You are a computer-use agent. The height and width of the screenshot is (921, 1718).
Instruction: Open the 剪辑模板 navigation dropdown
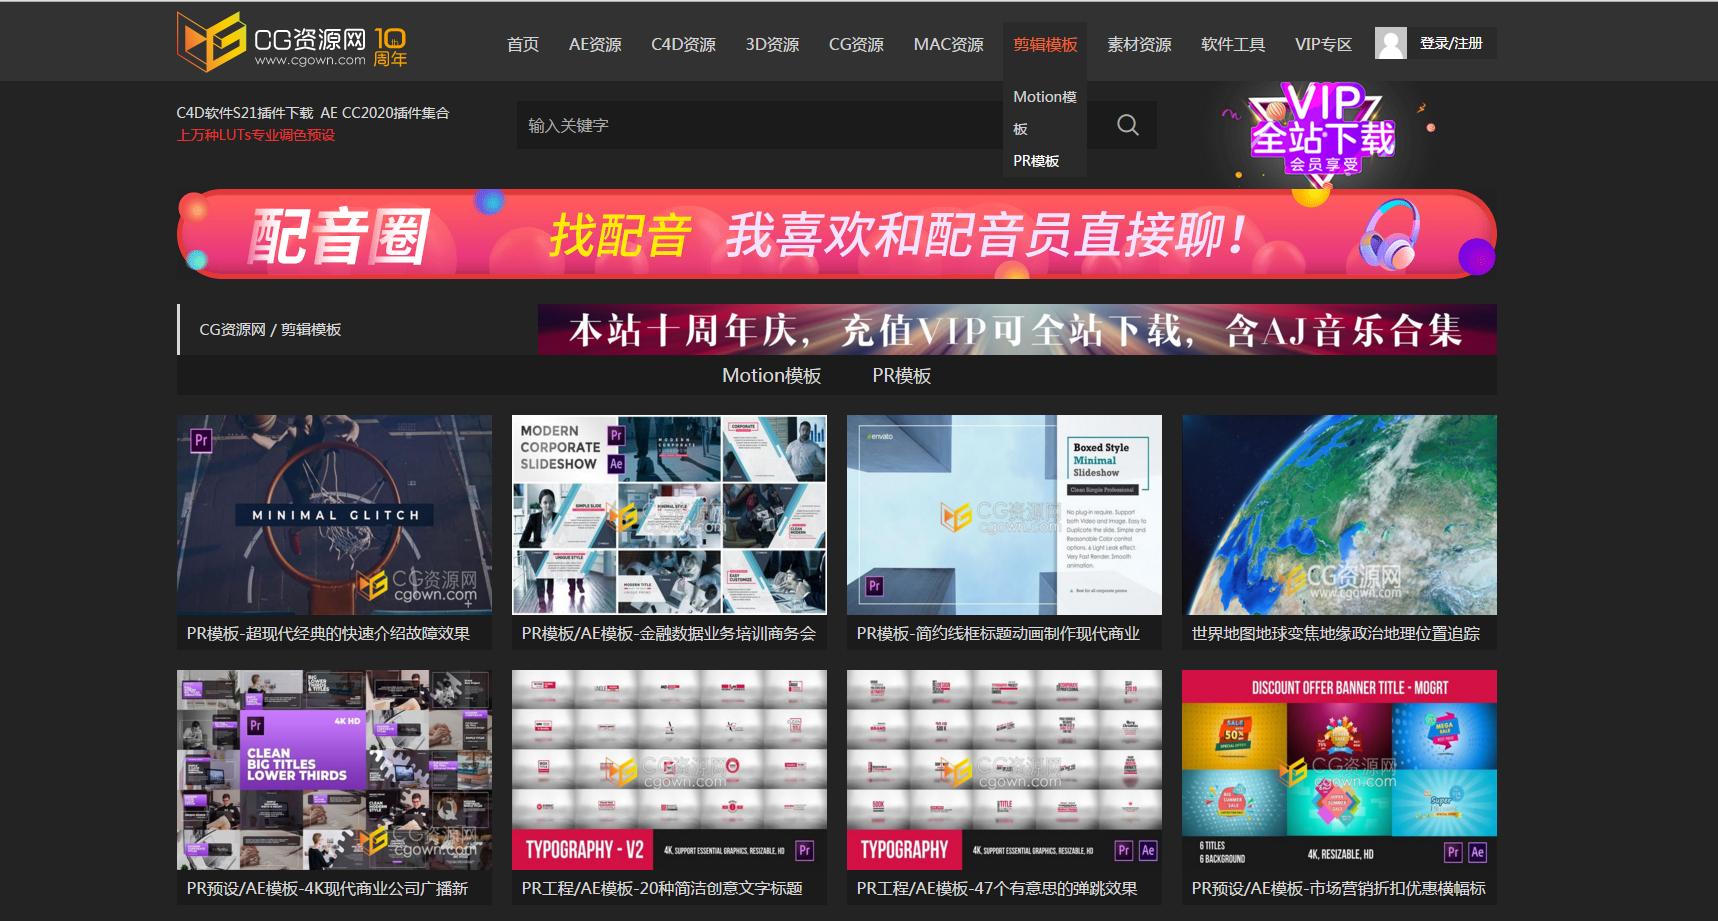(x=1044, y=44)
